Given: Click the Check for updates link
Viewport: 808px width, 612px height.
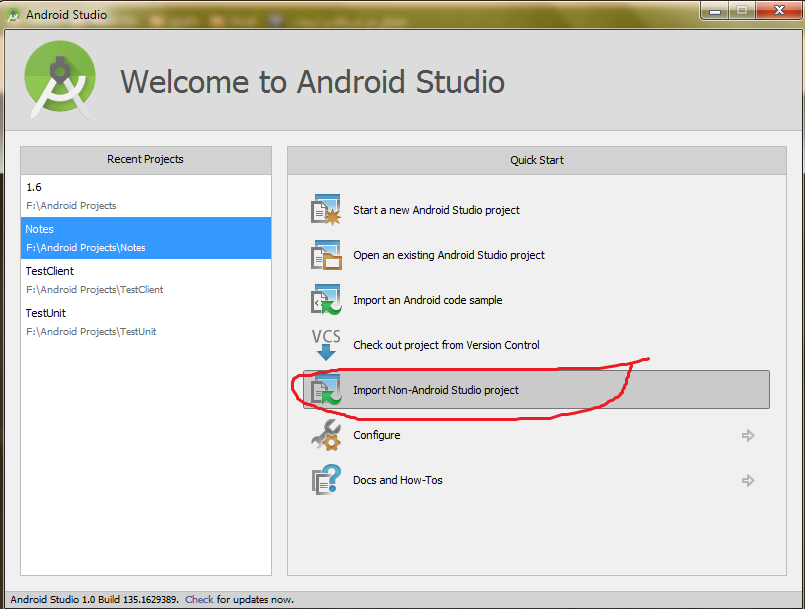Looking at the screenshot, I should tap(199, 600).
